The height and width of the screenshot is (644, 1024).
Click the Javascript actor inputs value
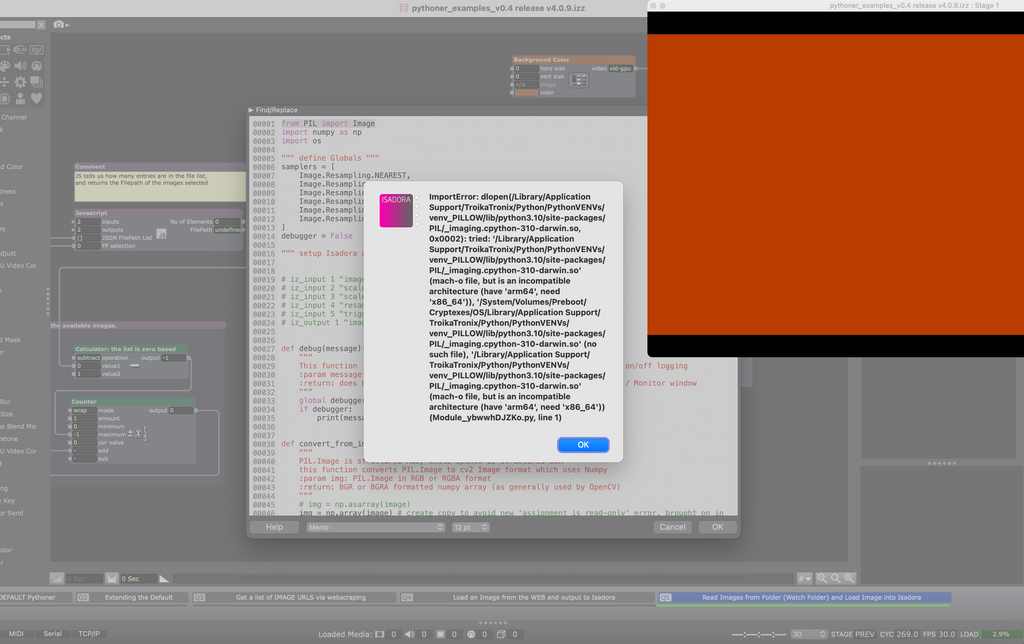[x=87, y=222]
